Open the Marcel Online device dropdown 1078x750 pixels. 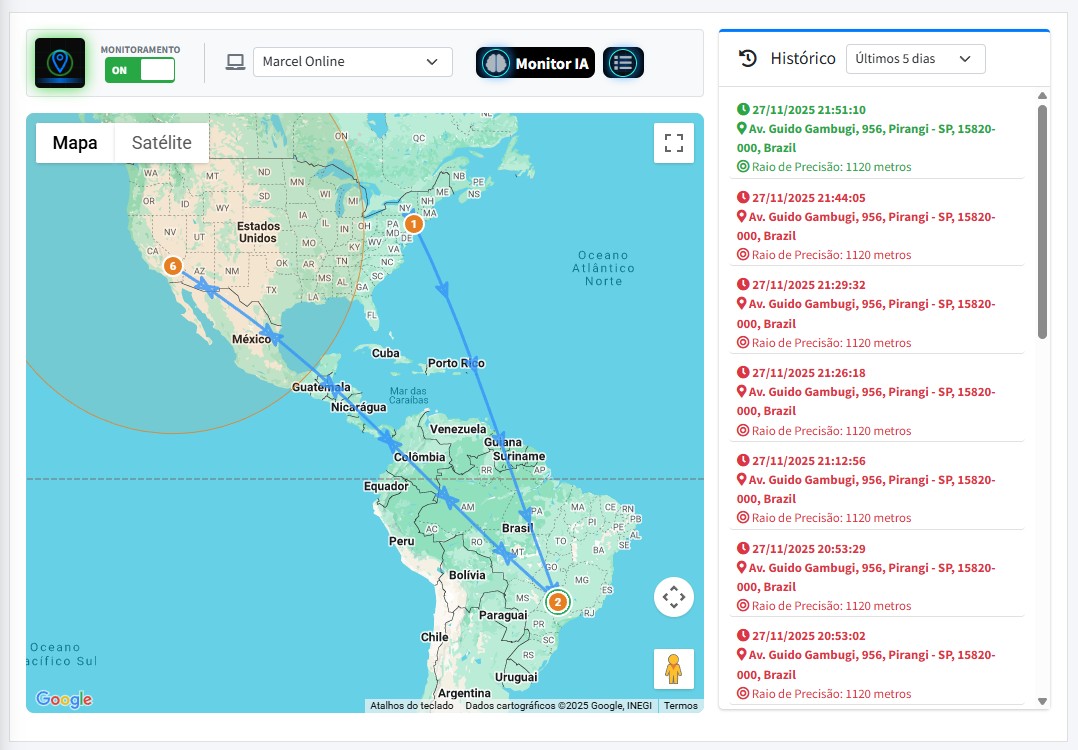pyautogui.click(x=352, y=61)
